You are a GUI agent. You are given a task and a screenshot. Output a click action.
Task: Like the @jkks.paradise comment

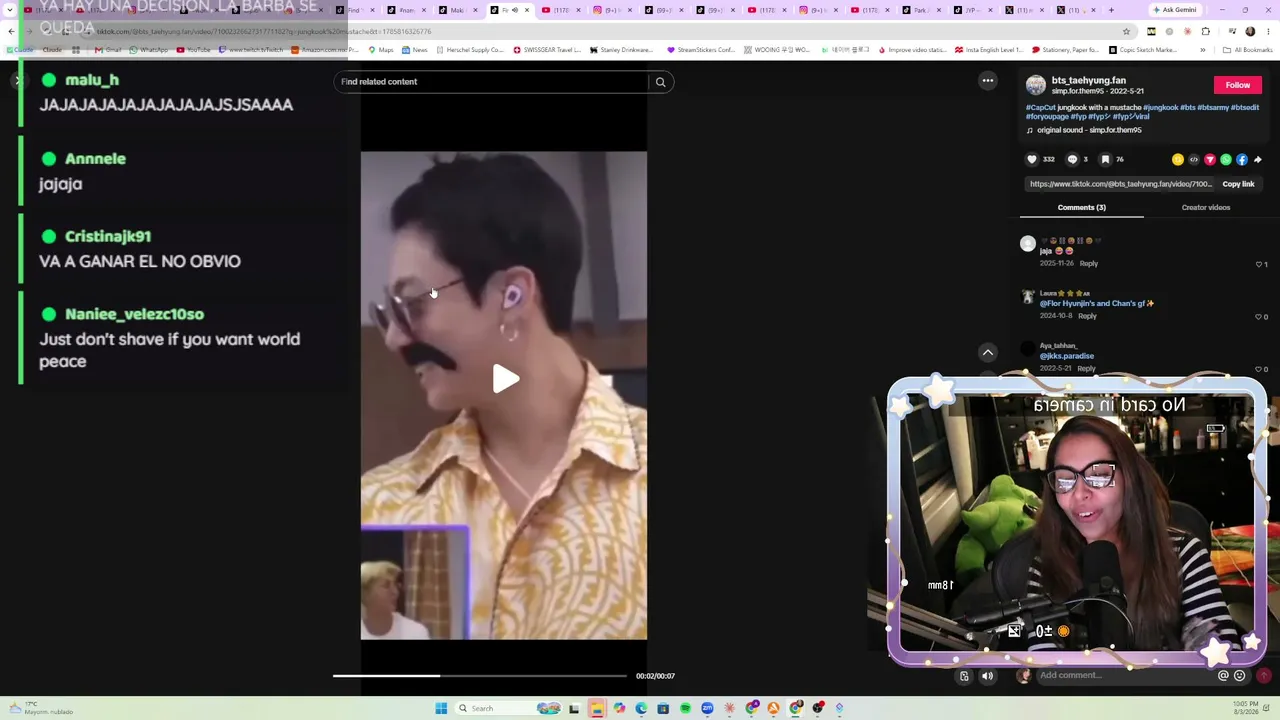point(1259,369)
